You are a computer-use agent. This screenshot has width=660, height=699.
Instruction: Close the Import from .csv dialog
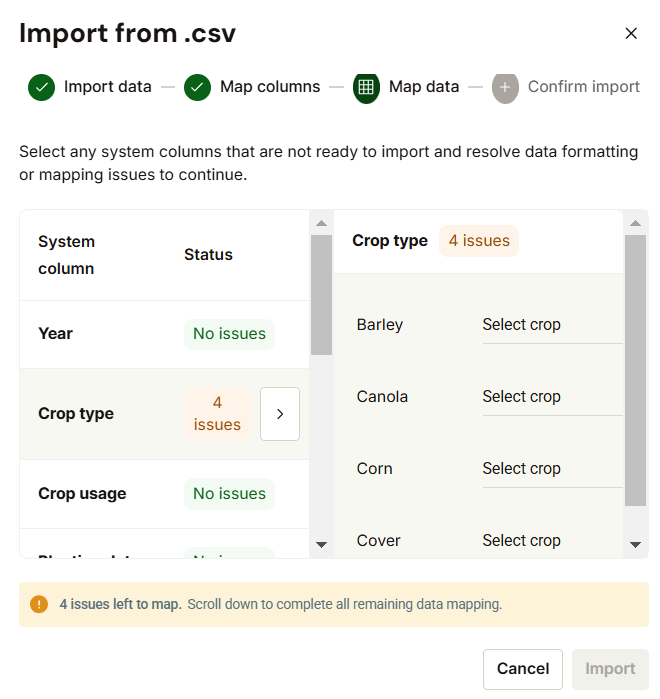pyautogui.click(x=631, y=33)
